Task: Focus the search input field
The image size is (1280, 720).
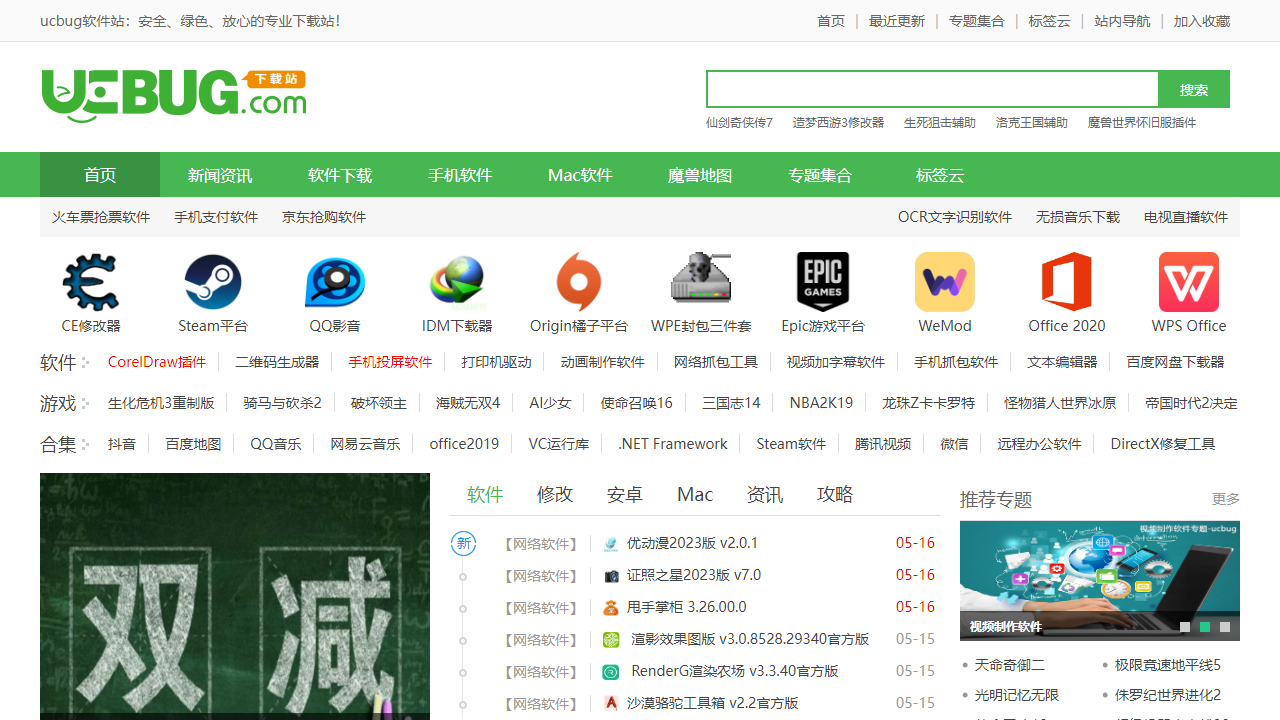Action: (932, 89)
